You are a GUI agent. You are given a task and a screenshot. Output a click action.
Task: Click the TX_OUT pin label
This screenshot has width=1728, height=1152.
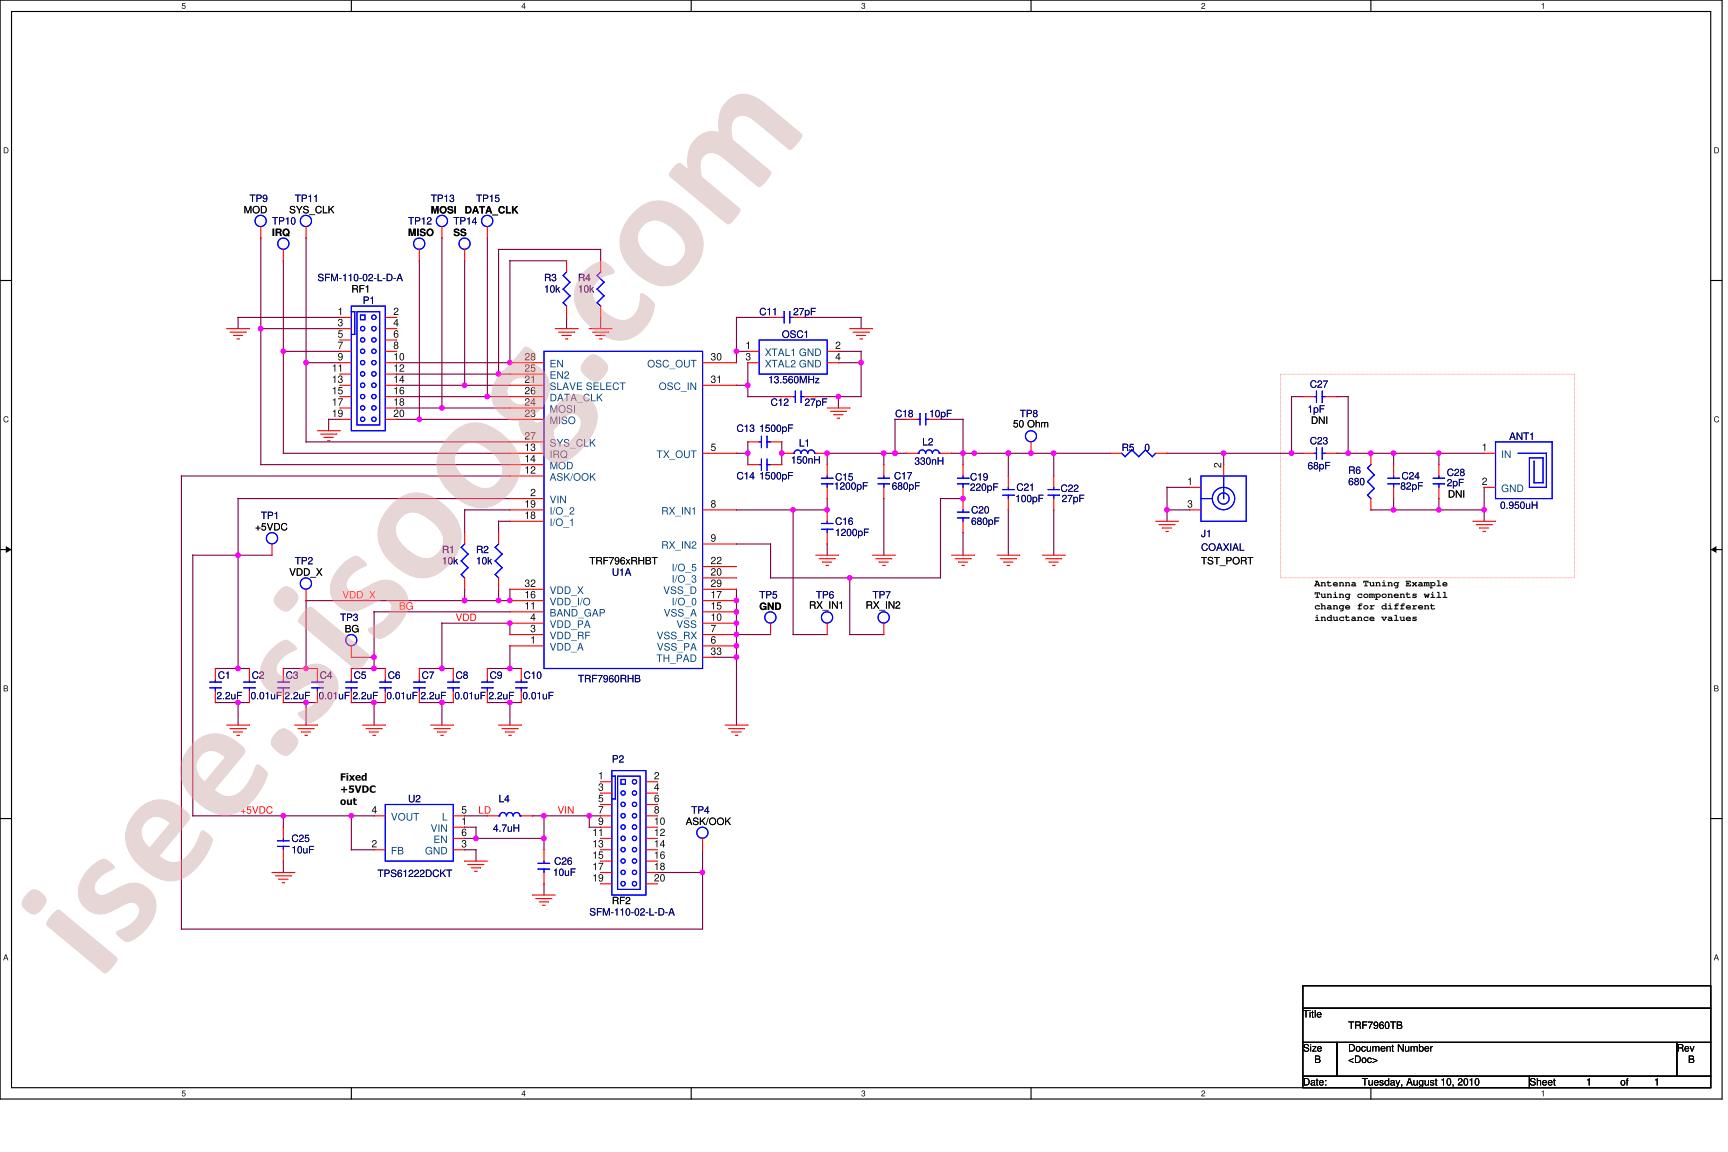(676, 454)
